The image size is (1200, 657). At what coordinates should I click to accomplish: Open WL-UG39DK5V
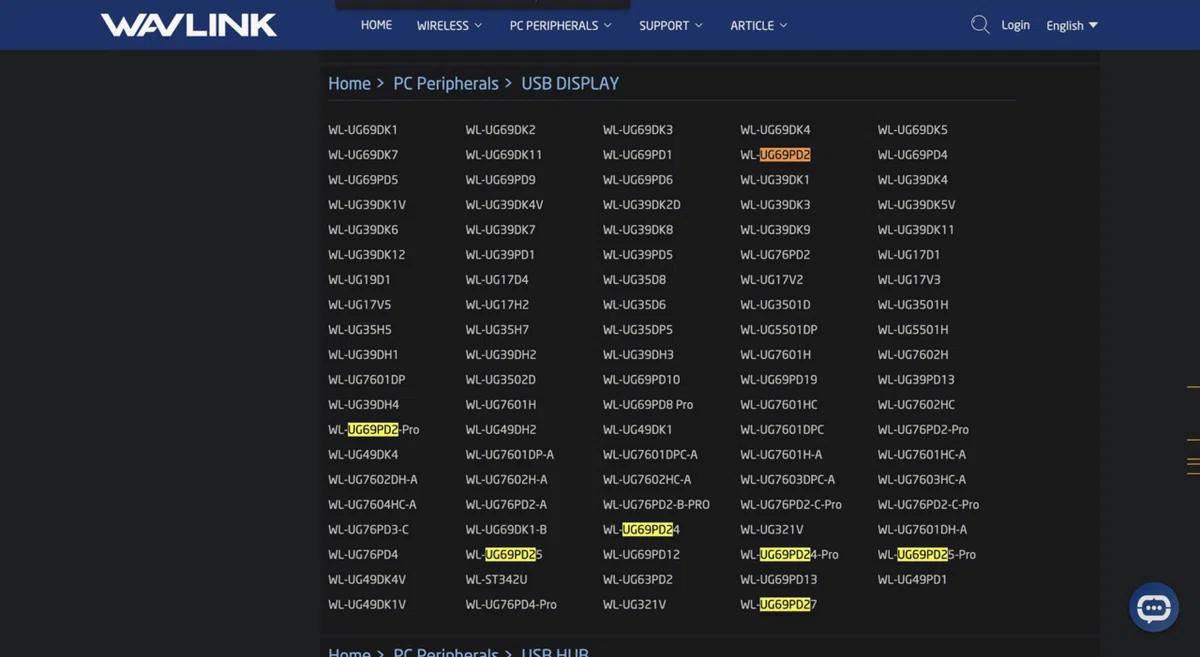(x=917, y=205)
